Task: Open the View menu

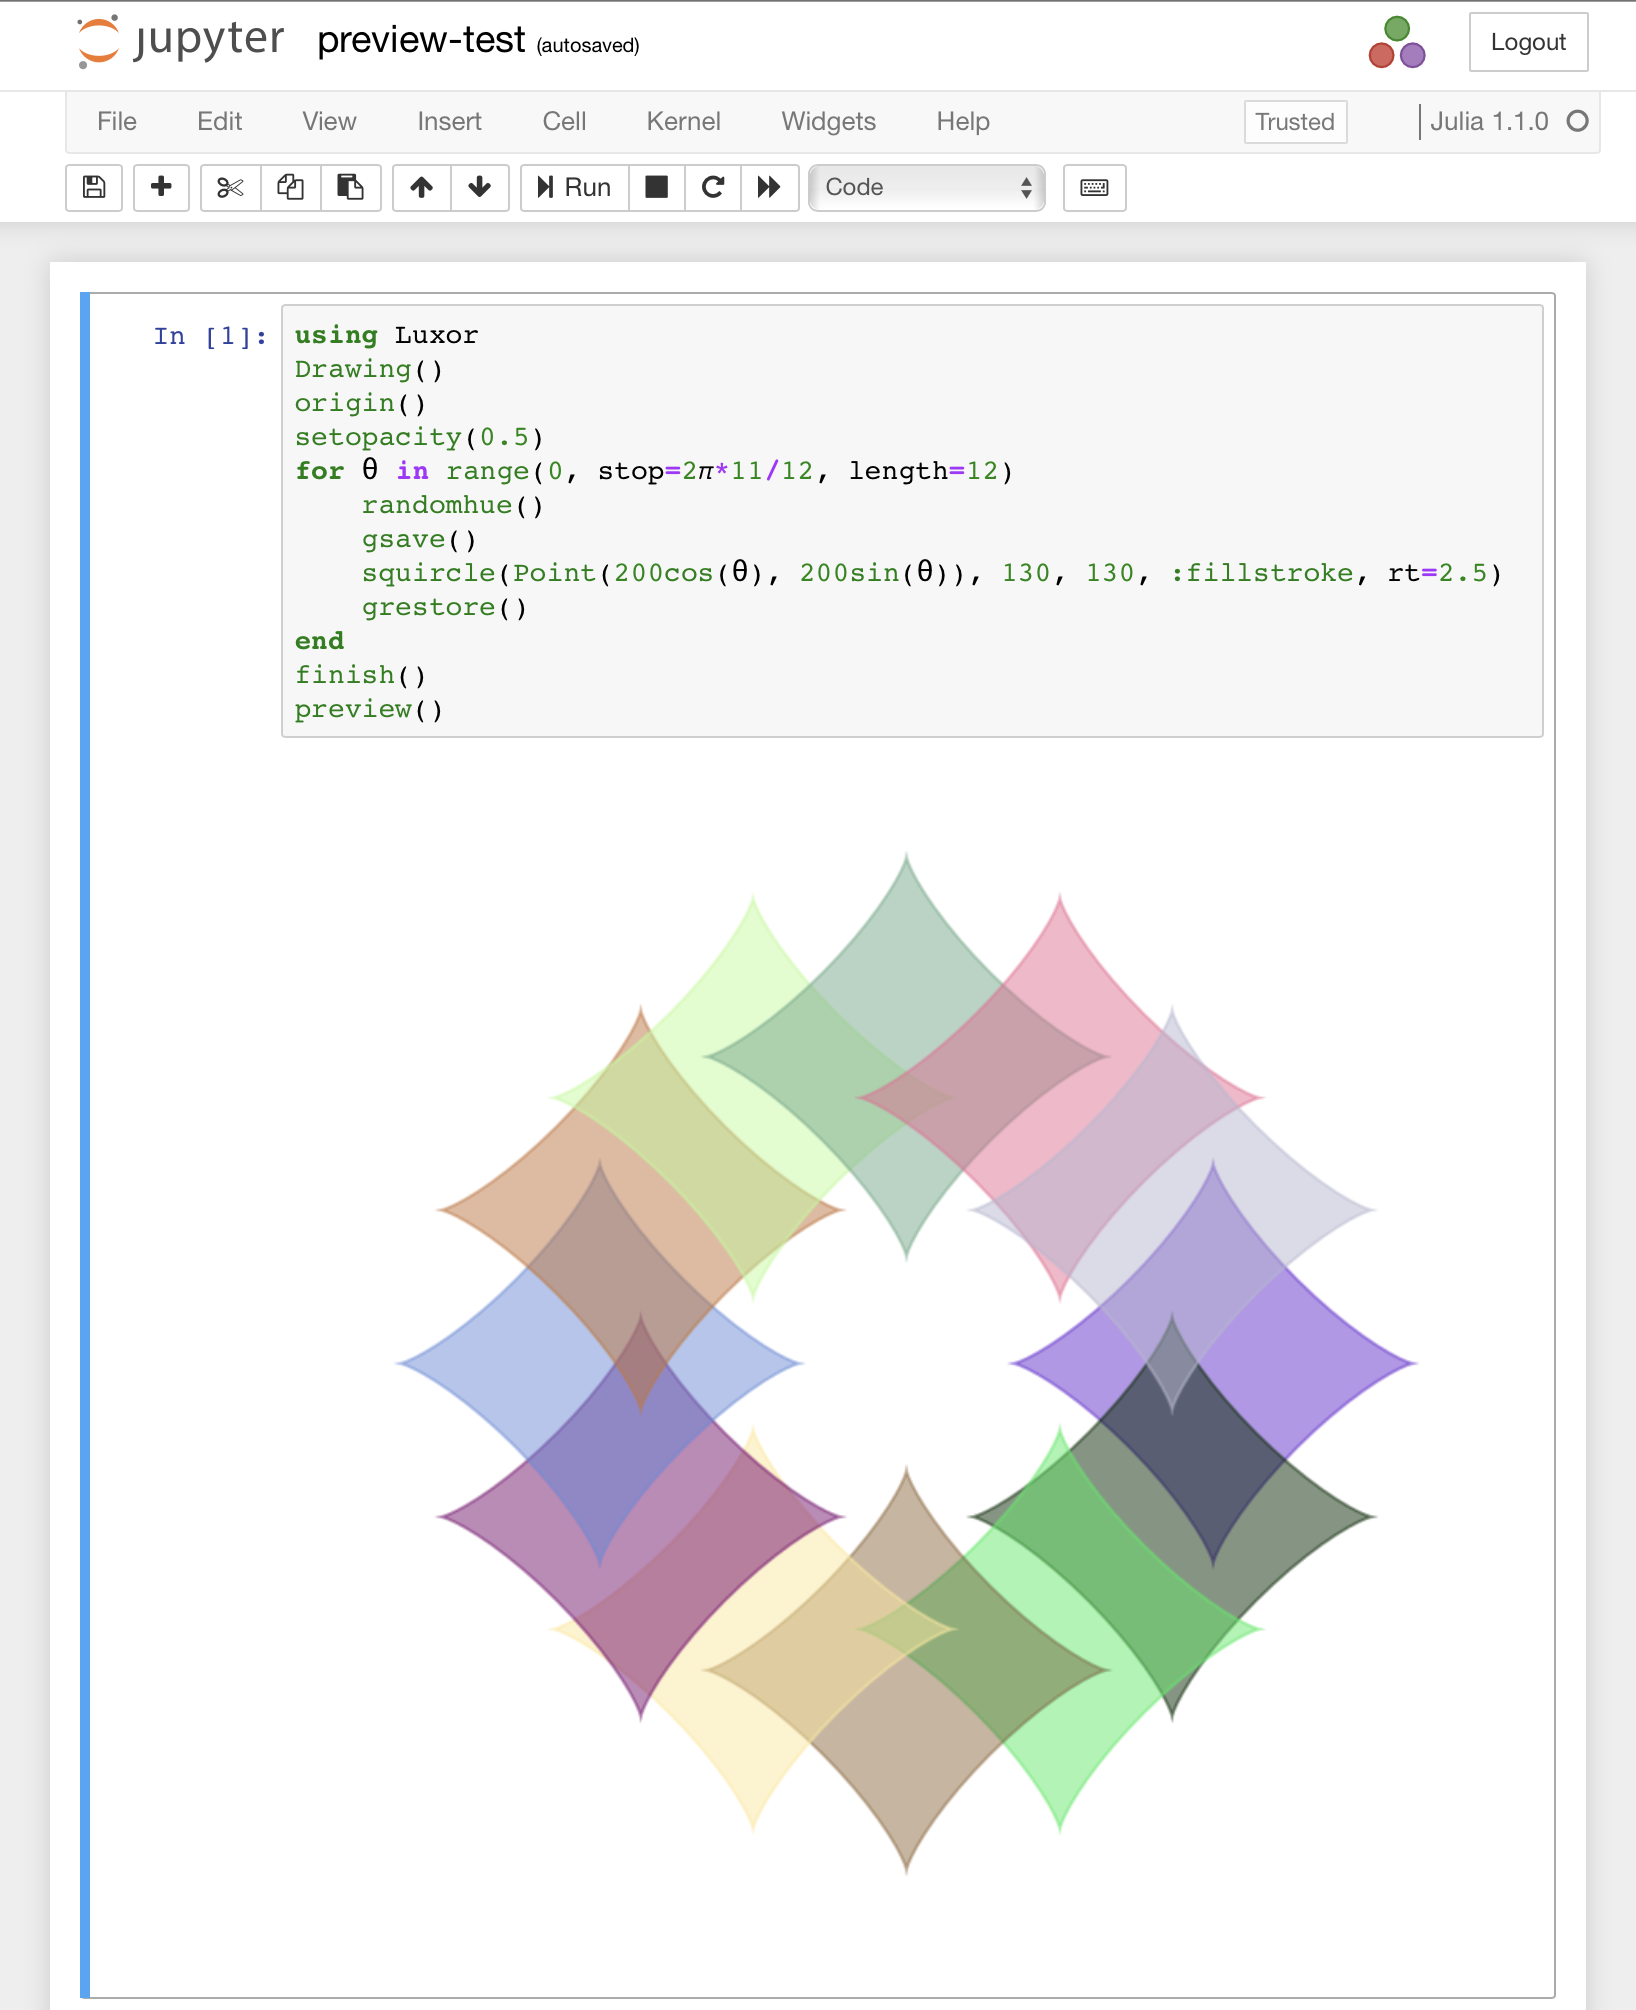Action: pos(329,121)
